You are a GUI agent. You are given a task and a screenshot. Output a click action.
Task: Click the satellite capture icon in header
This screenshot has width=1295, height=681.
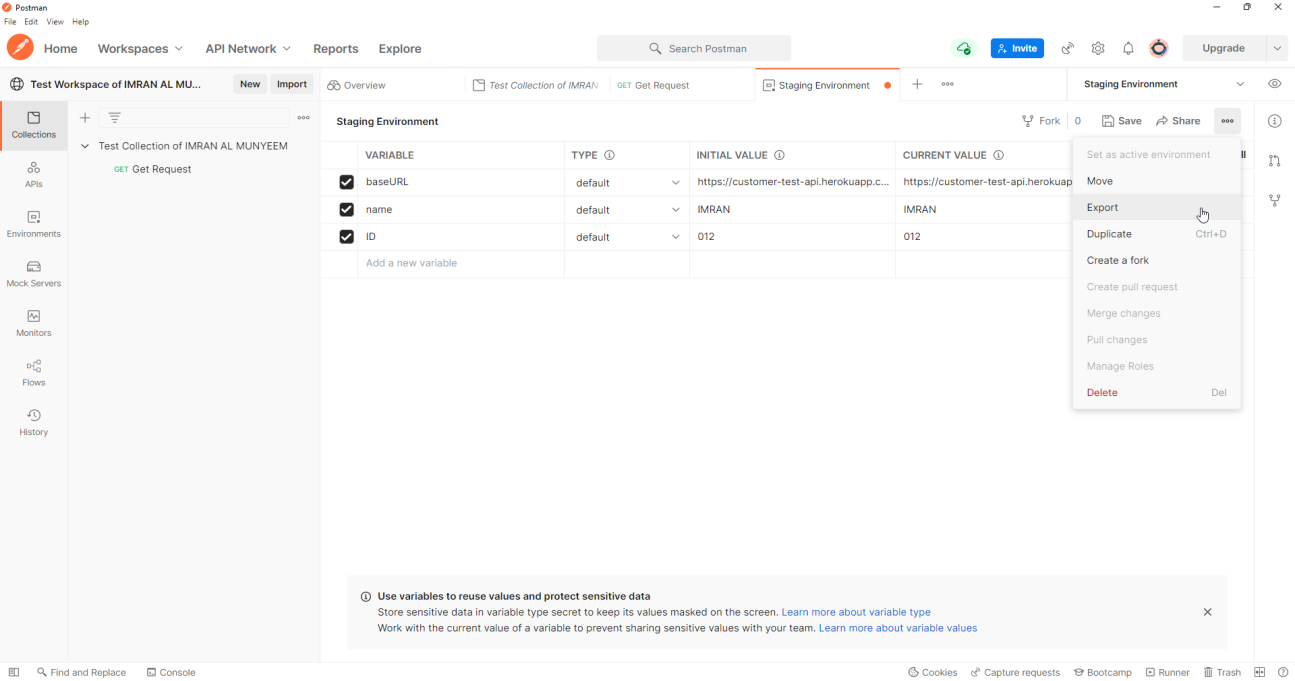pos(1068,48)
